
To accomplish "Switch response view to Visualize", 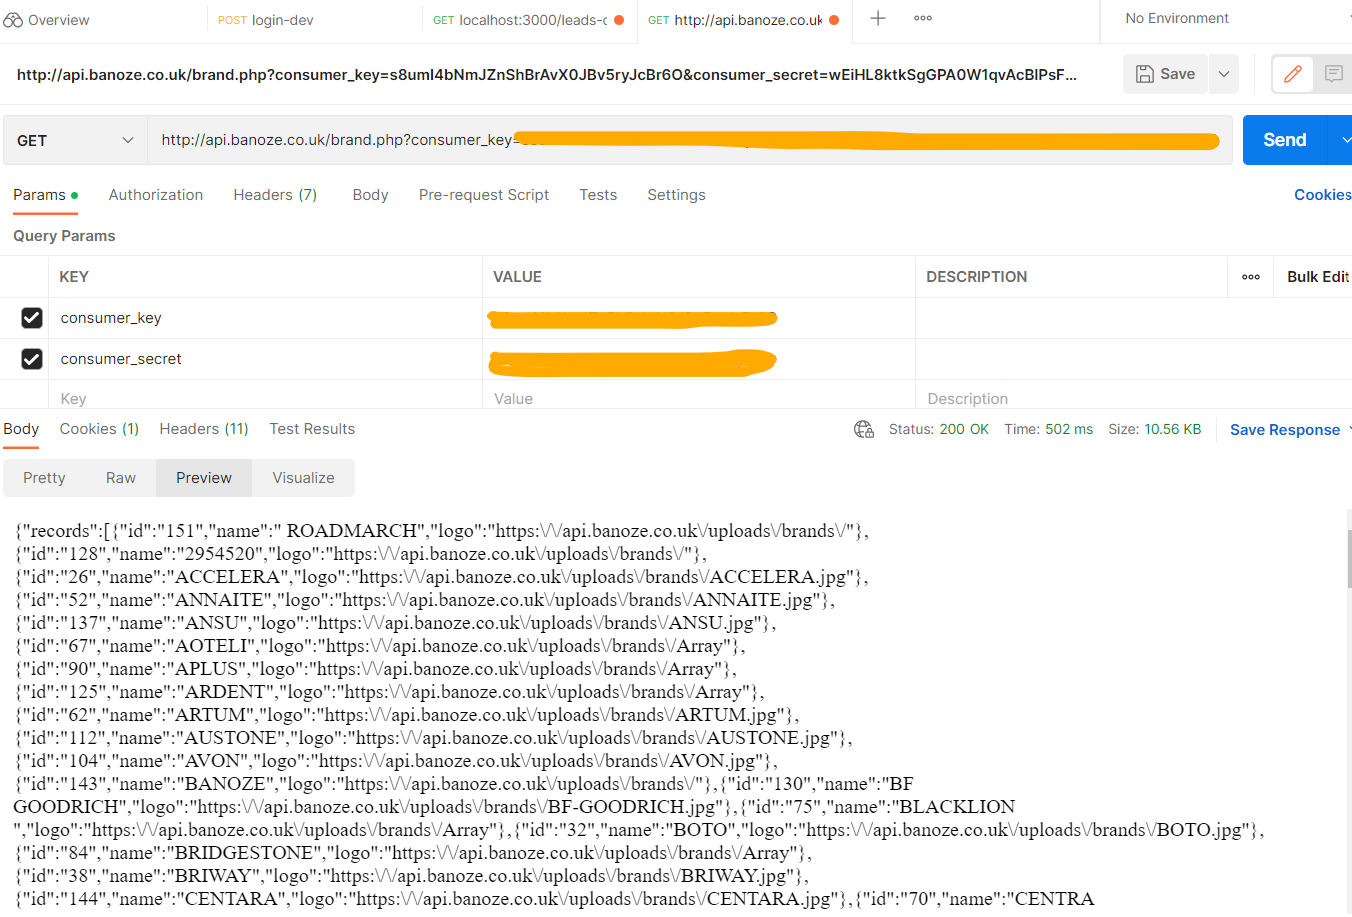I will 303,478.
